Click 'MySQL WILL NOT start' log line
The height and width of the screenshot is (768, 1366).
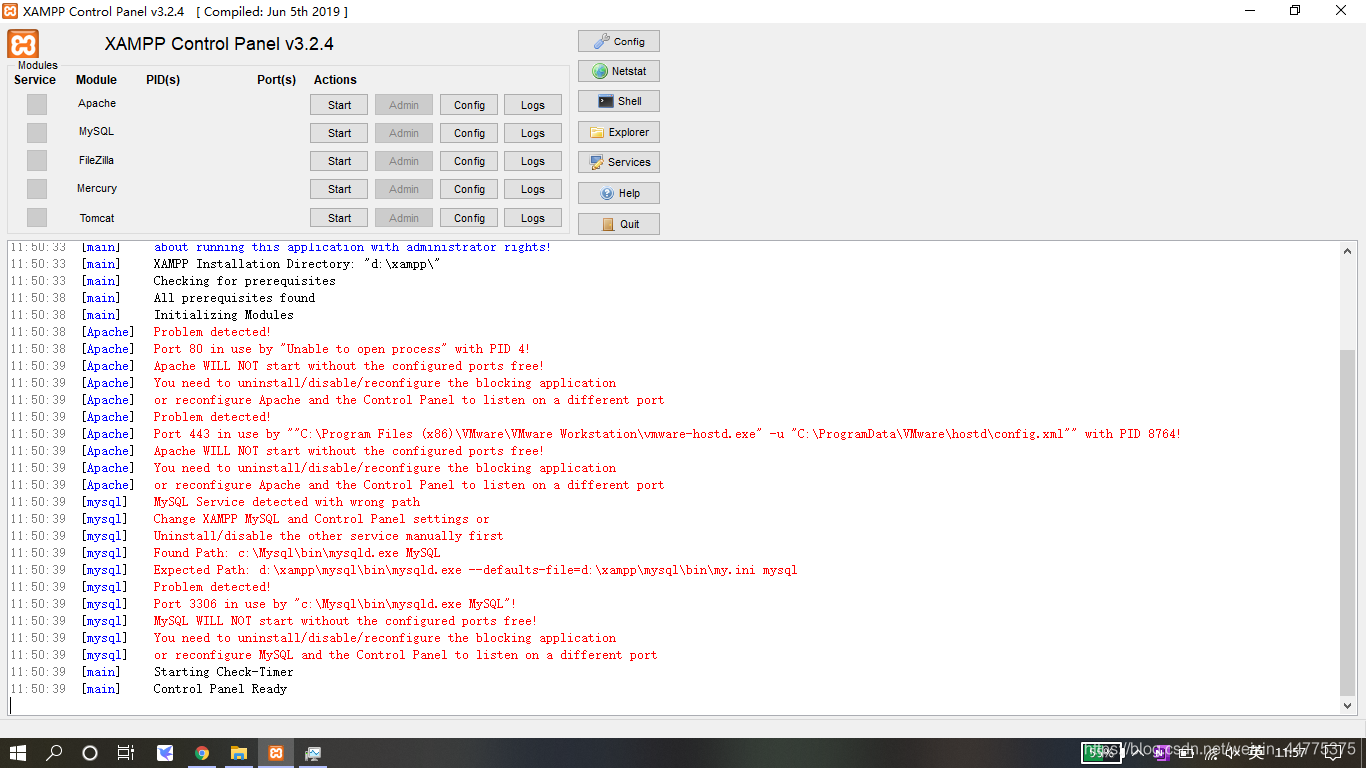(x=345, y=621)
